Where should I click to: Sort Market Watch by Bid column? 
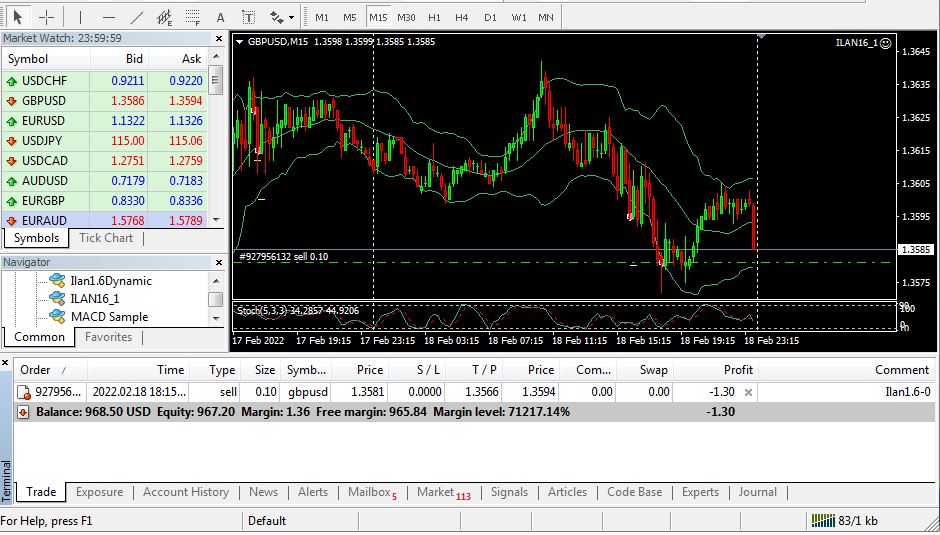(119, 59)
